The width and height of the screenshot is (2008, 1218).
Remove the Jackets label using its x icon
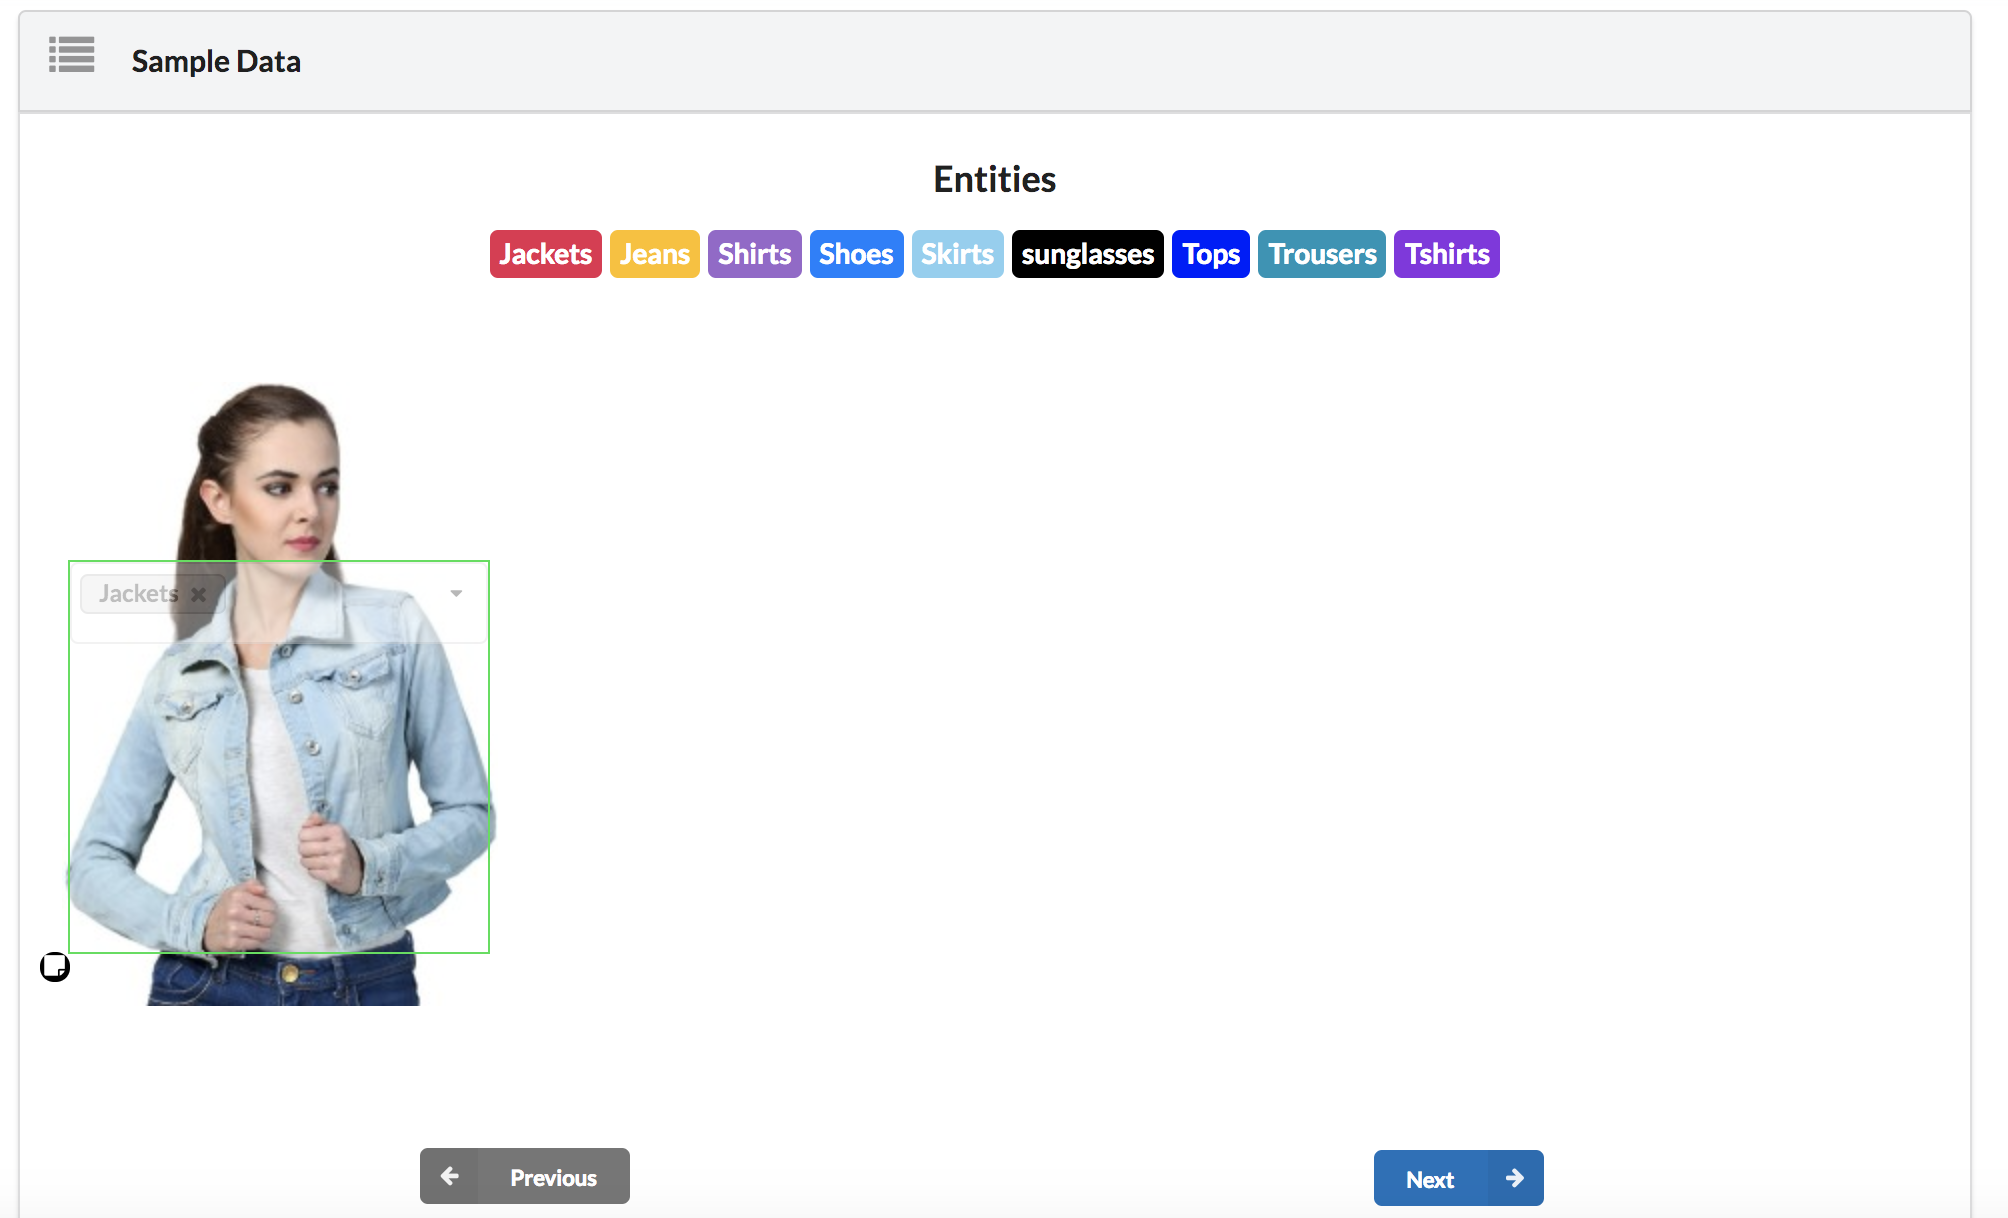pyautogui.click(x=197, y=594)
